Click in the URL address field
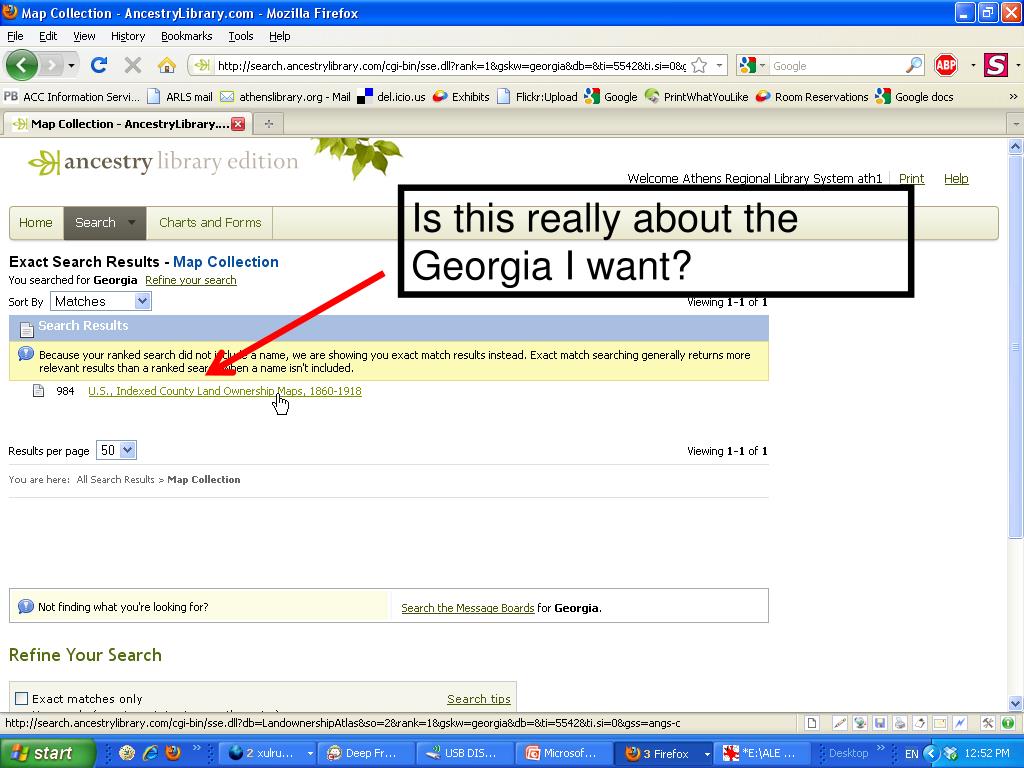 click(451, 65)
